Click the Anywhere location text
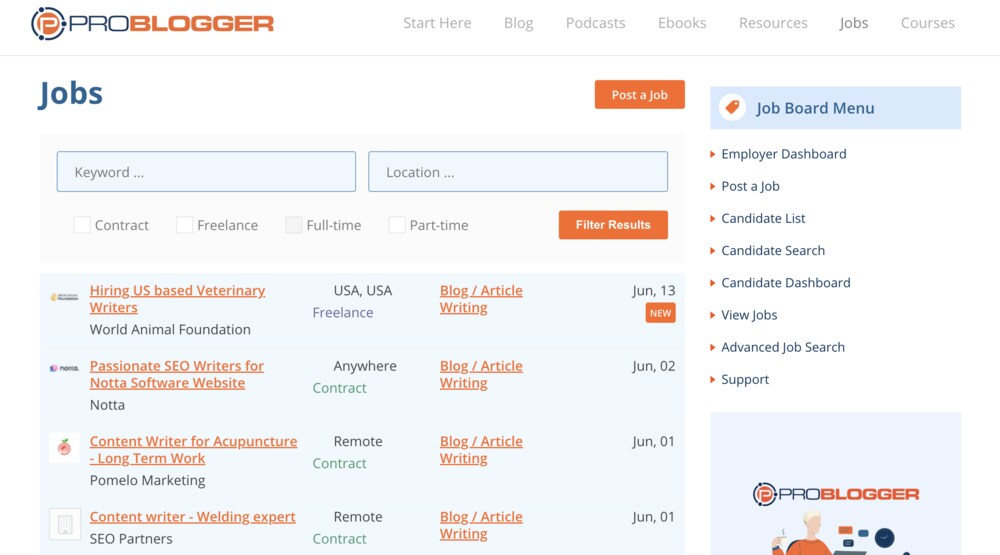The image size is (1000, 555). click(x=365, y=366)
